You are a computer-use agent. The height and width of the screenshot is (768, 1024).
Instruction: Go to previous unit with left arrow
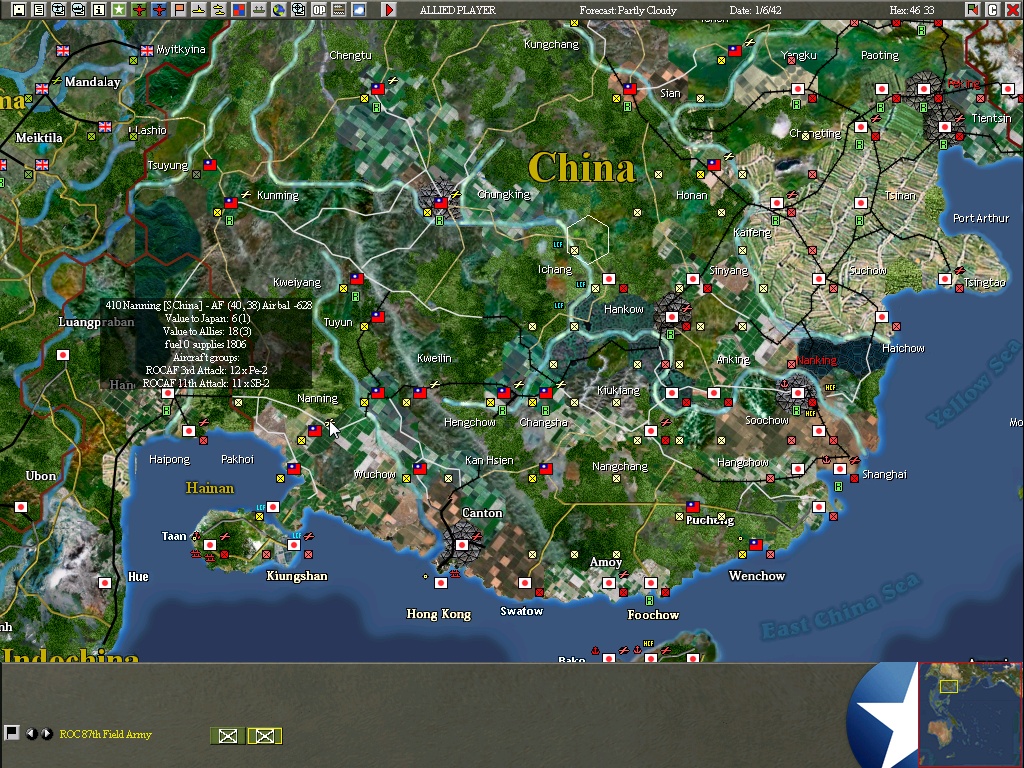(x=31, y=733)
